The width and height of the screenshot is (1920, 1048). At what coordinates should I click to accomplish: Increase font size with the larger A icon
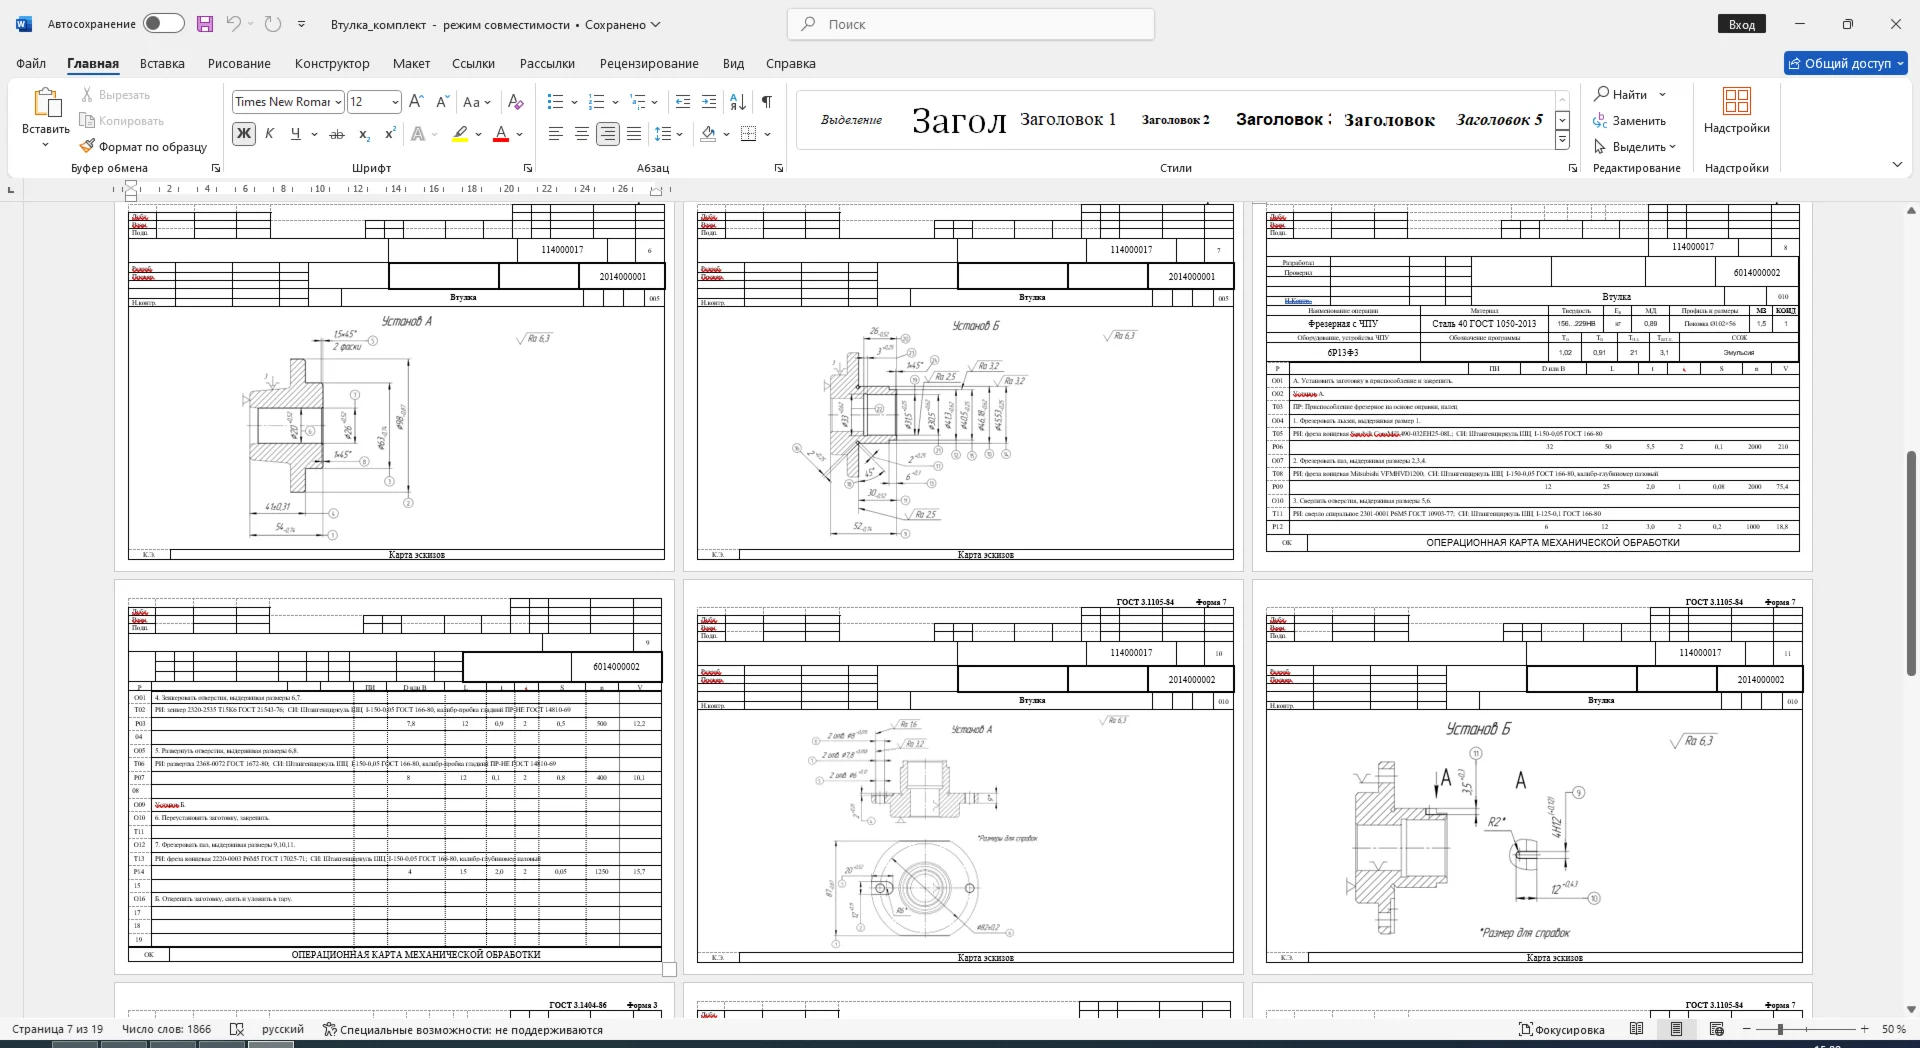[x=417, y=102]
